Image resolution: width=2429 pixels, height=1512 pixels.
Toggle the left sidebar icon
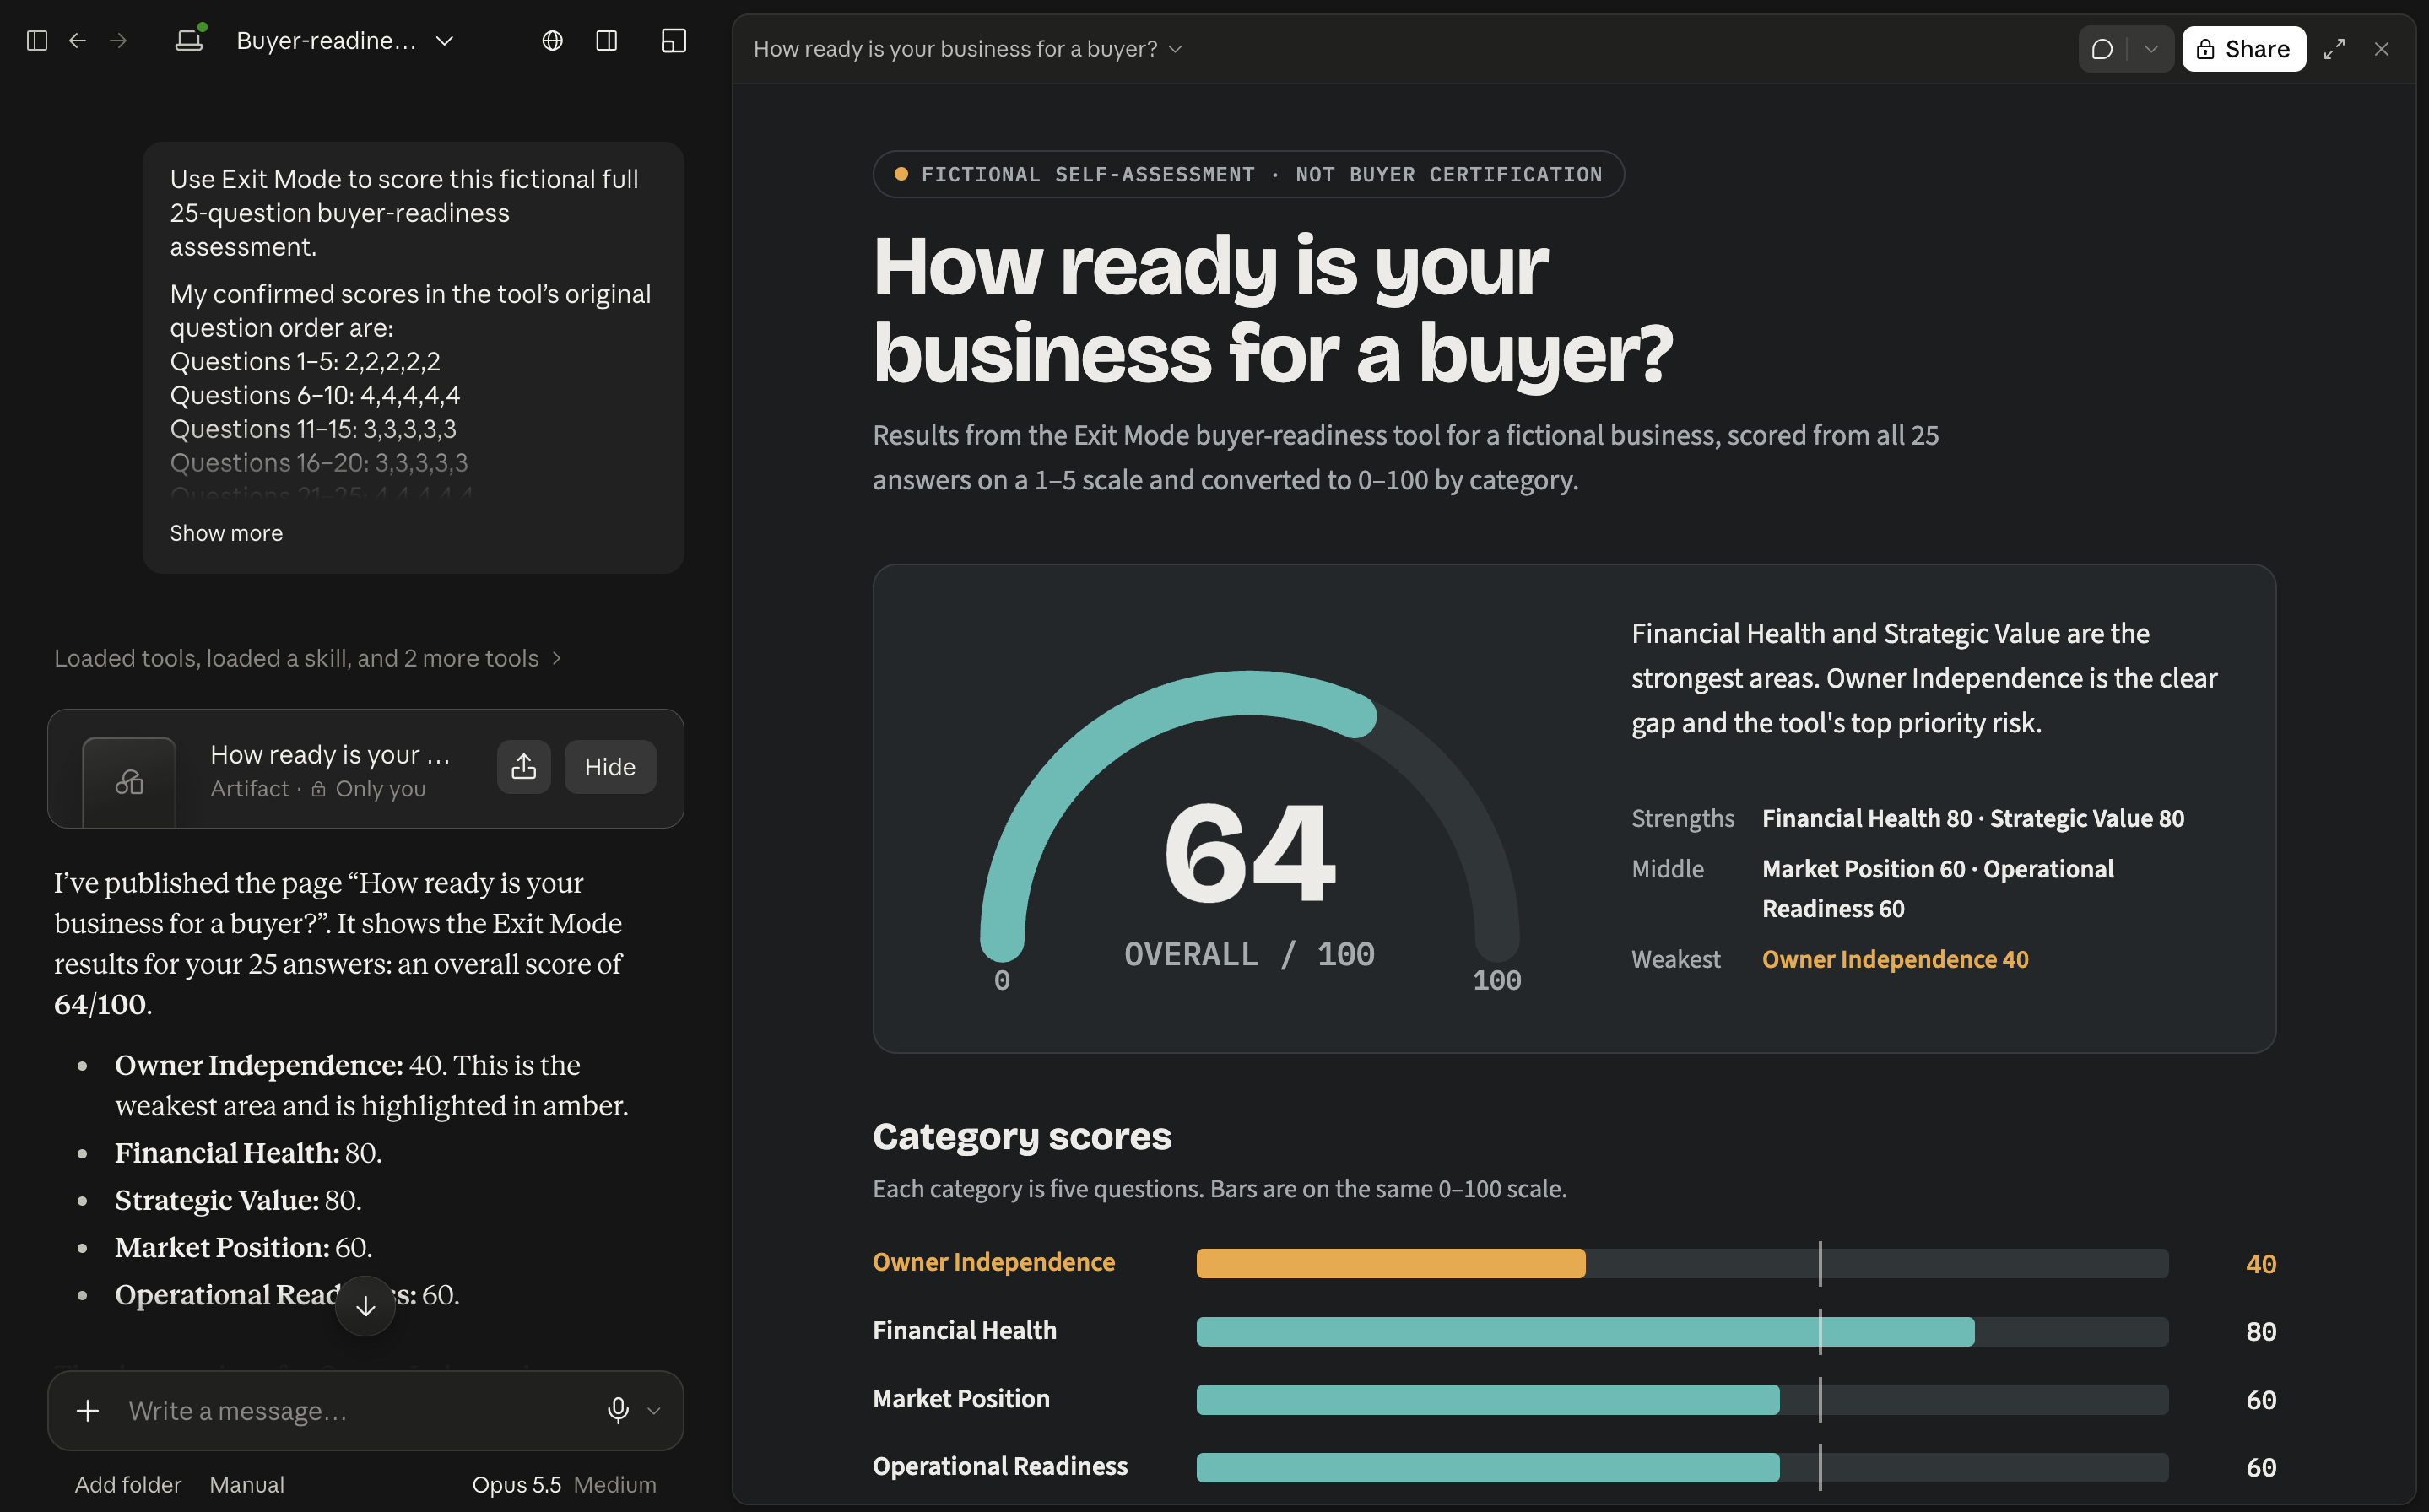[37, 41]
